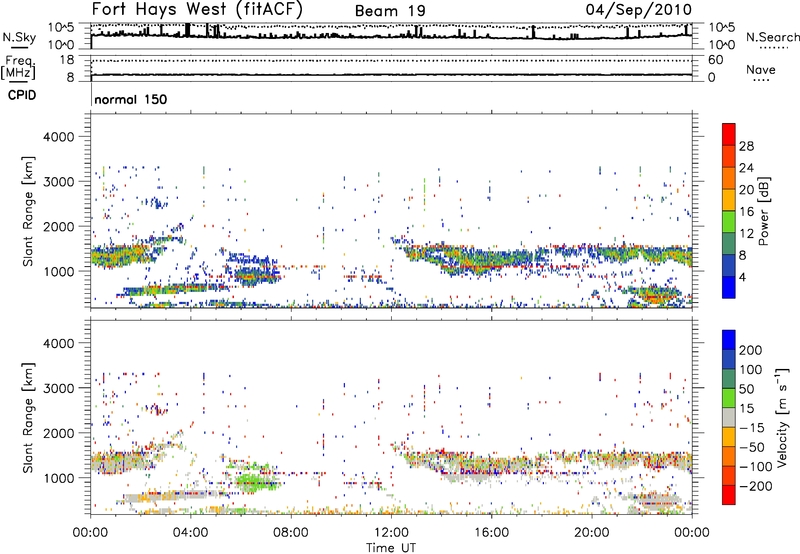Click the 'N.Search' legend label

(772, 37)
